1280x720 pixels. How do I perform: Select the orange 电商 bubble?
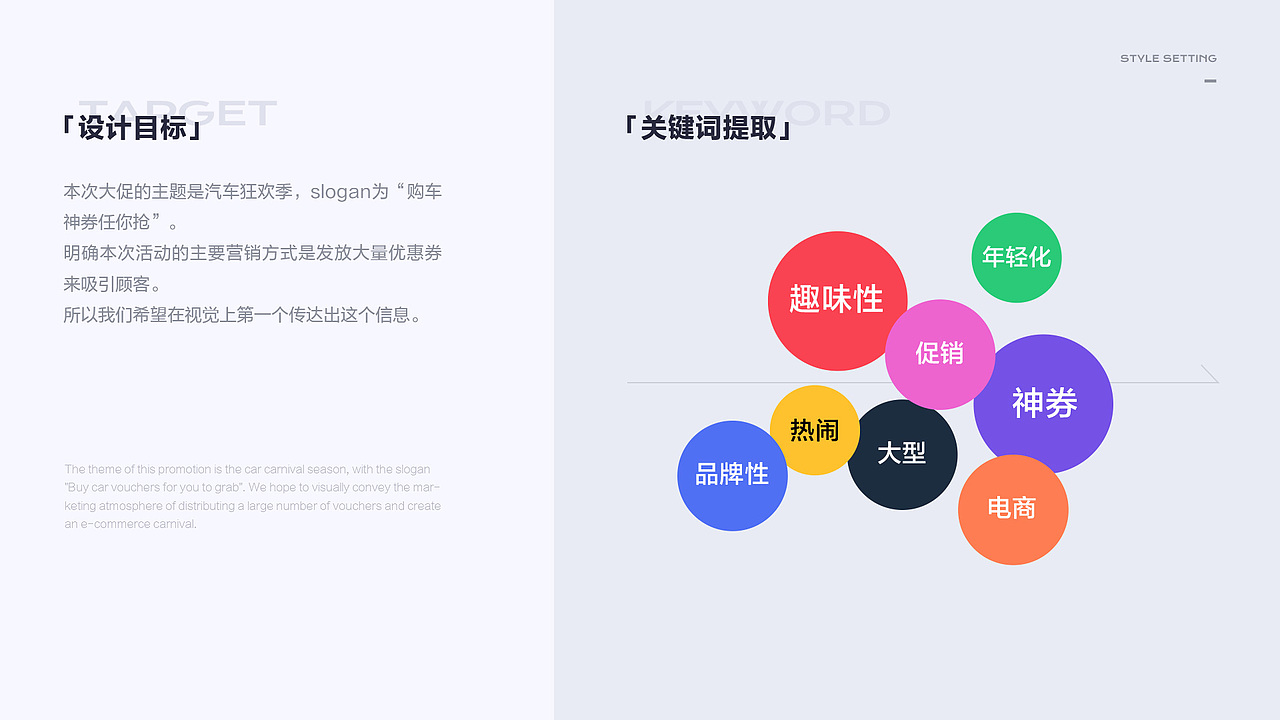pos(1013,510)
